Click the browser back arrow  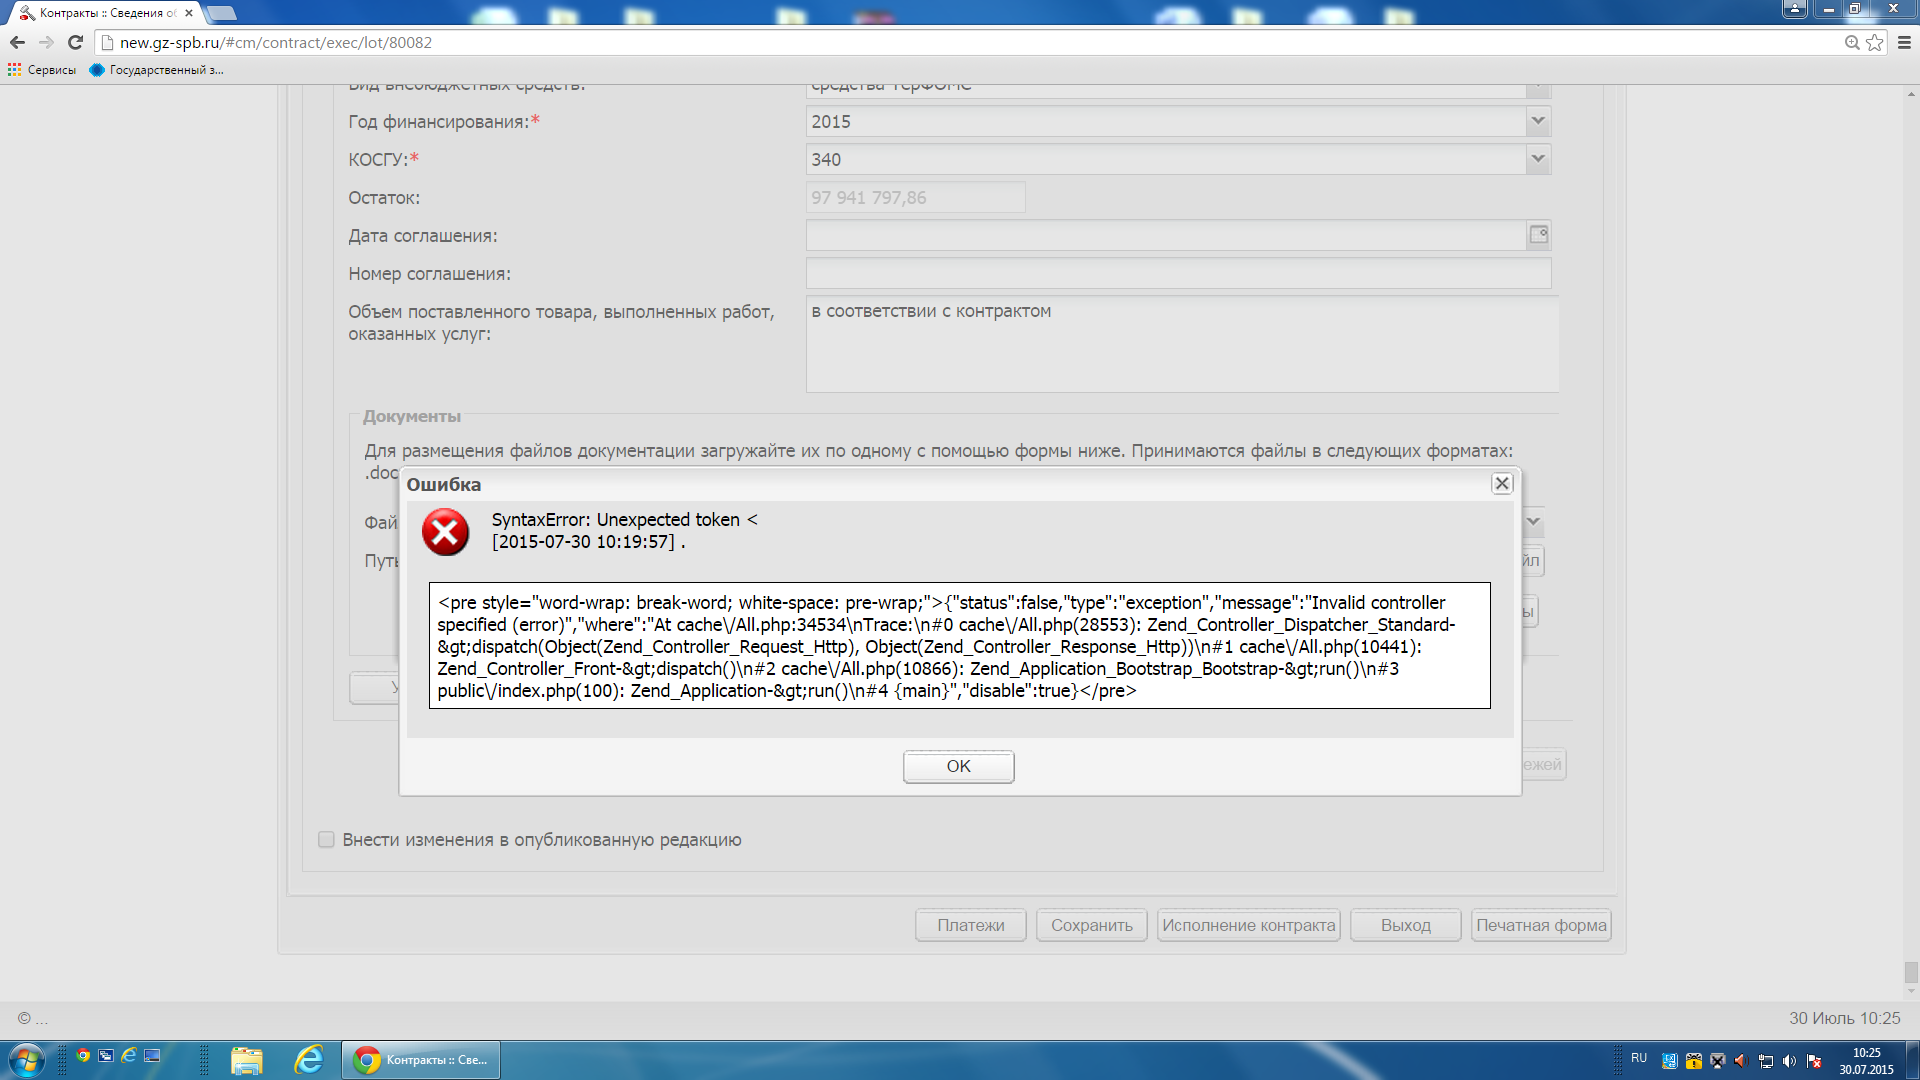pos(17,42)
